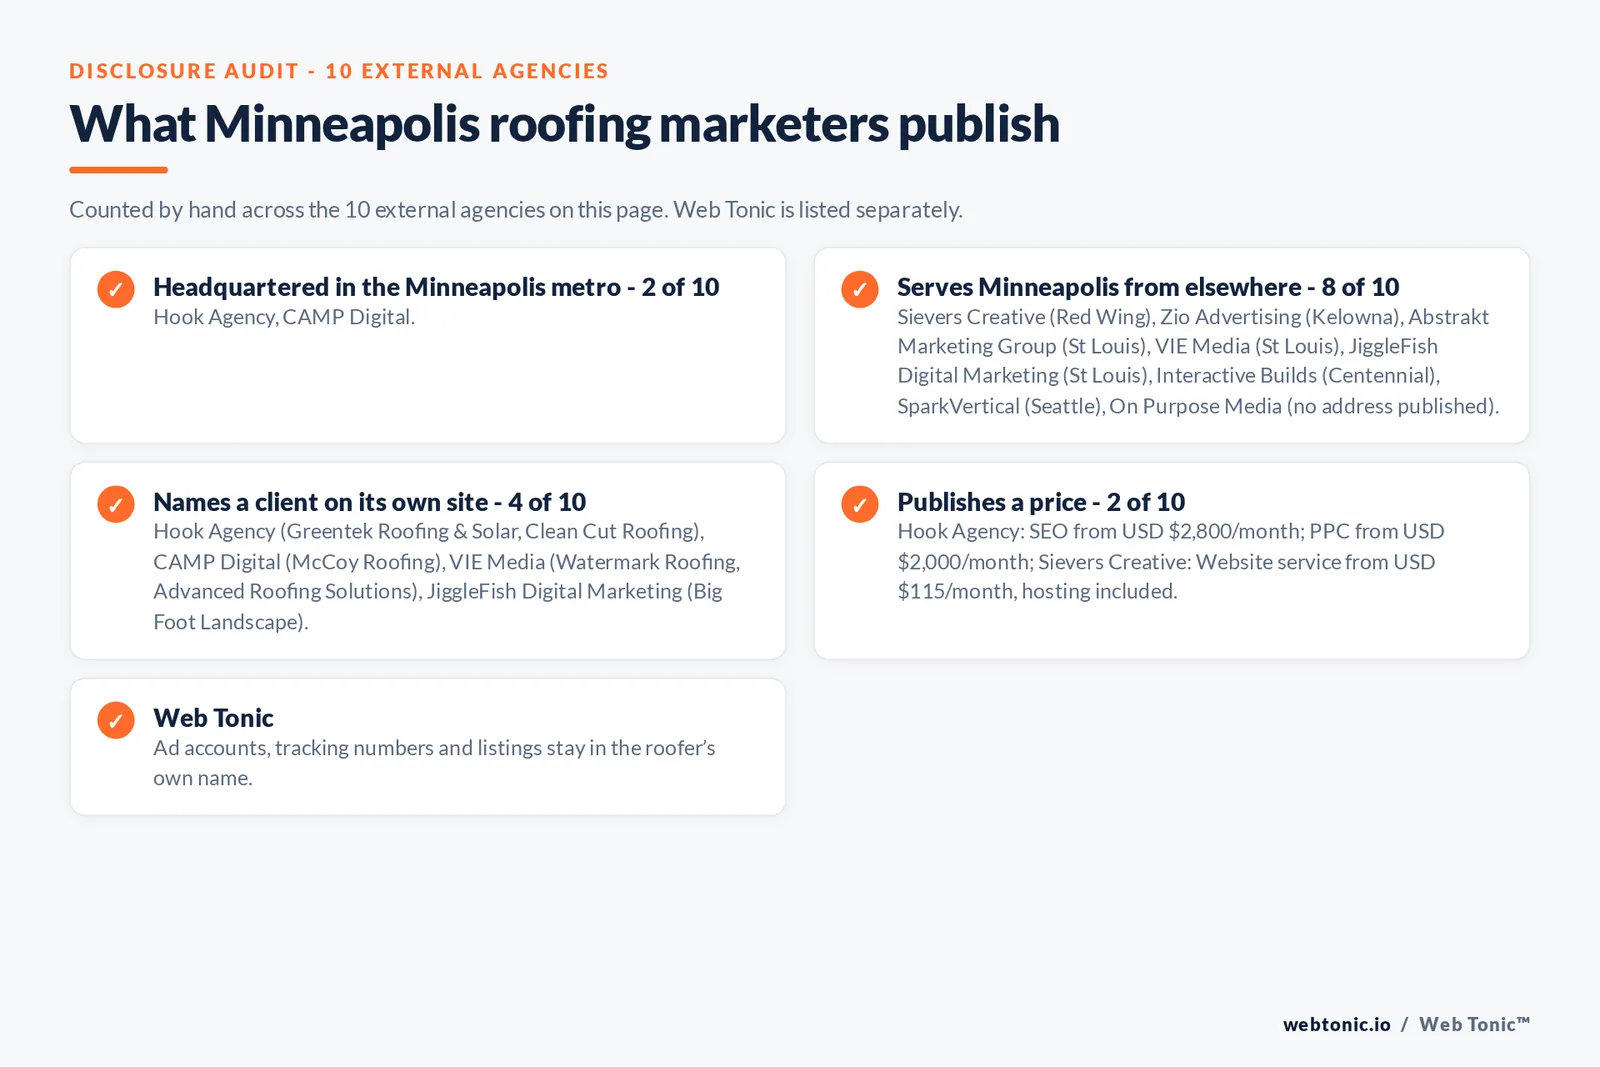The width and height of the screenshot is (1600, 1067).
Task: Click the 'Web Tonic™' footer brand text
Action: [1475, 1024]
